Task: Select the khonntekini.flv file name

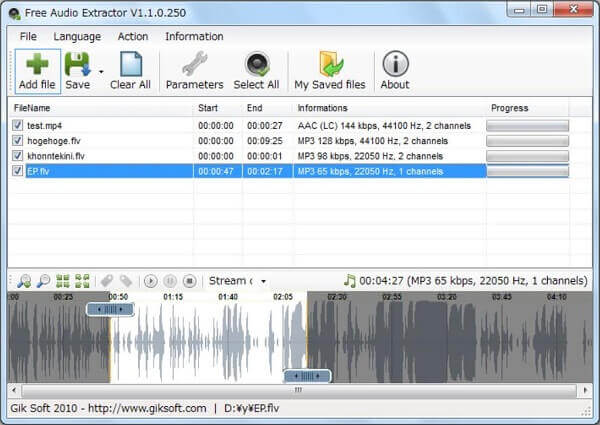Action: [x=55, y=156]
